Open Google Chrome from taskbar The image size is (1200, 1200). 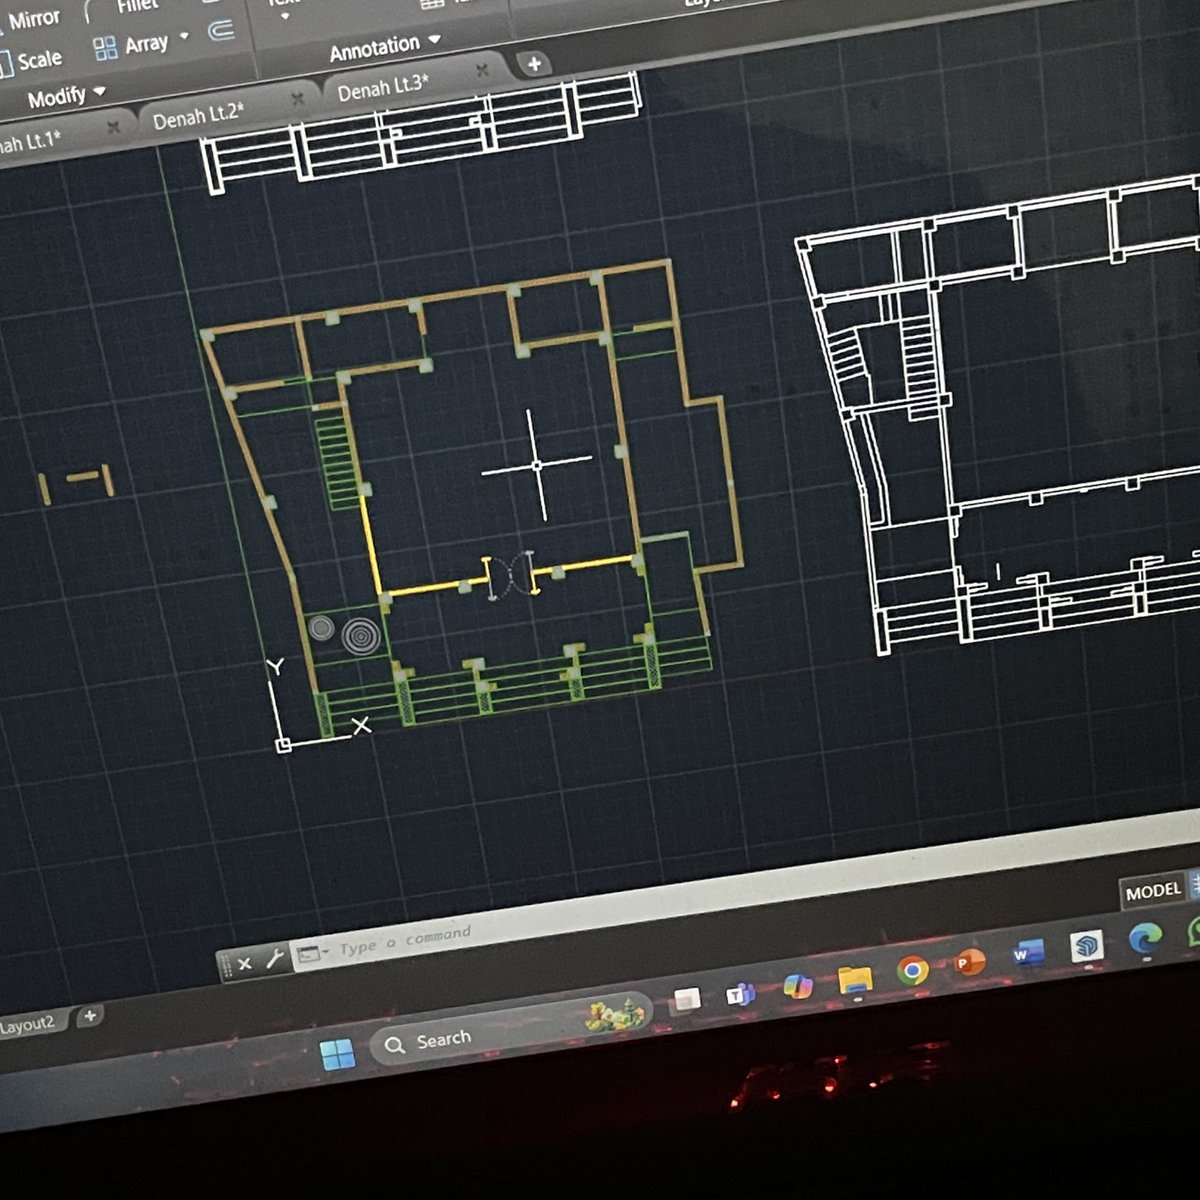(x=912, y=970)
